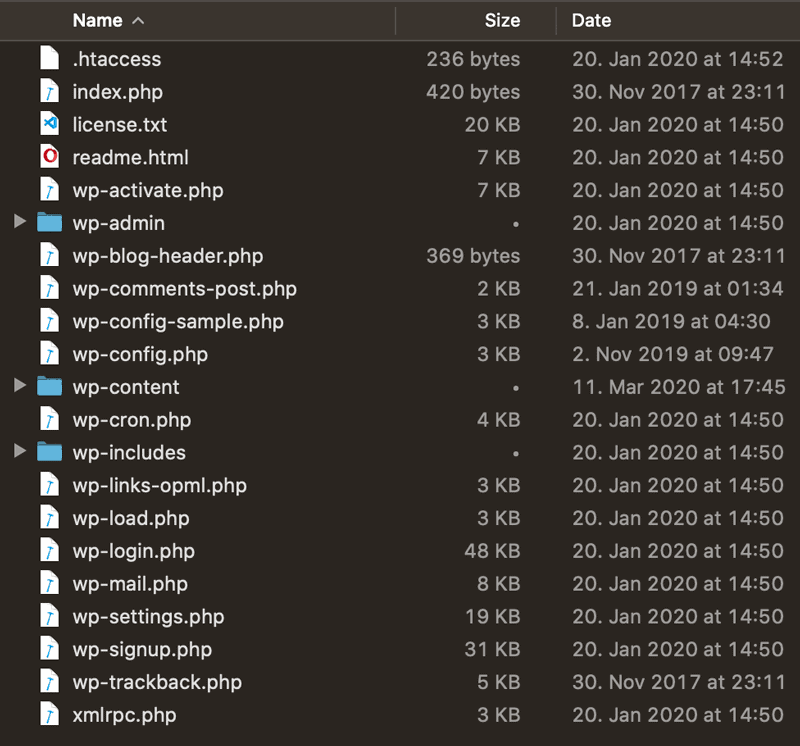Click the wp-content folder icon
800x746 pixels.
click(49, 387)
